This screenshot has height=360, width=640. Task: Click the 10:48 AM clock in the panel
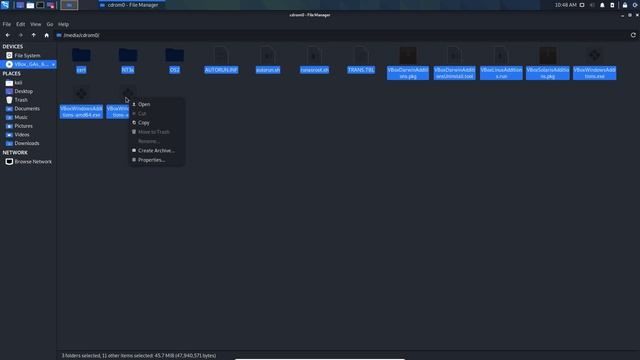pyautogui.click(x=565, y=5)
